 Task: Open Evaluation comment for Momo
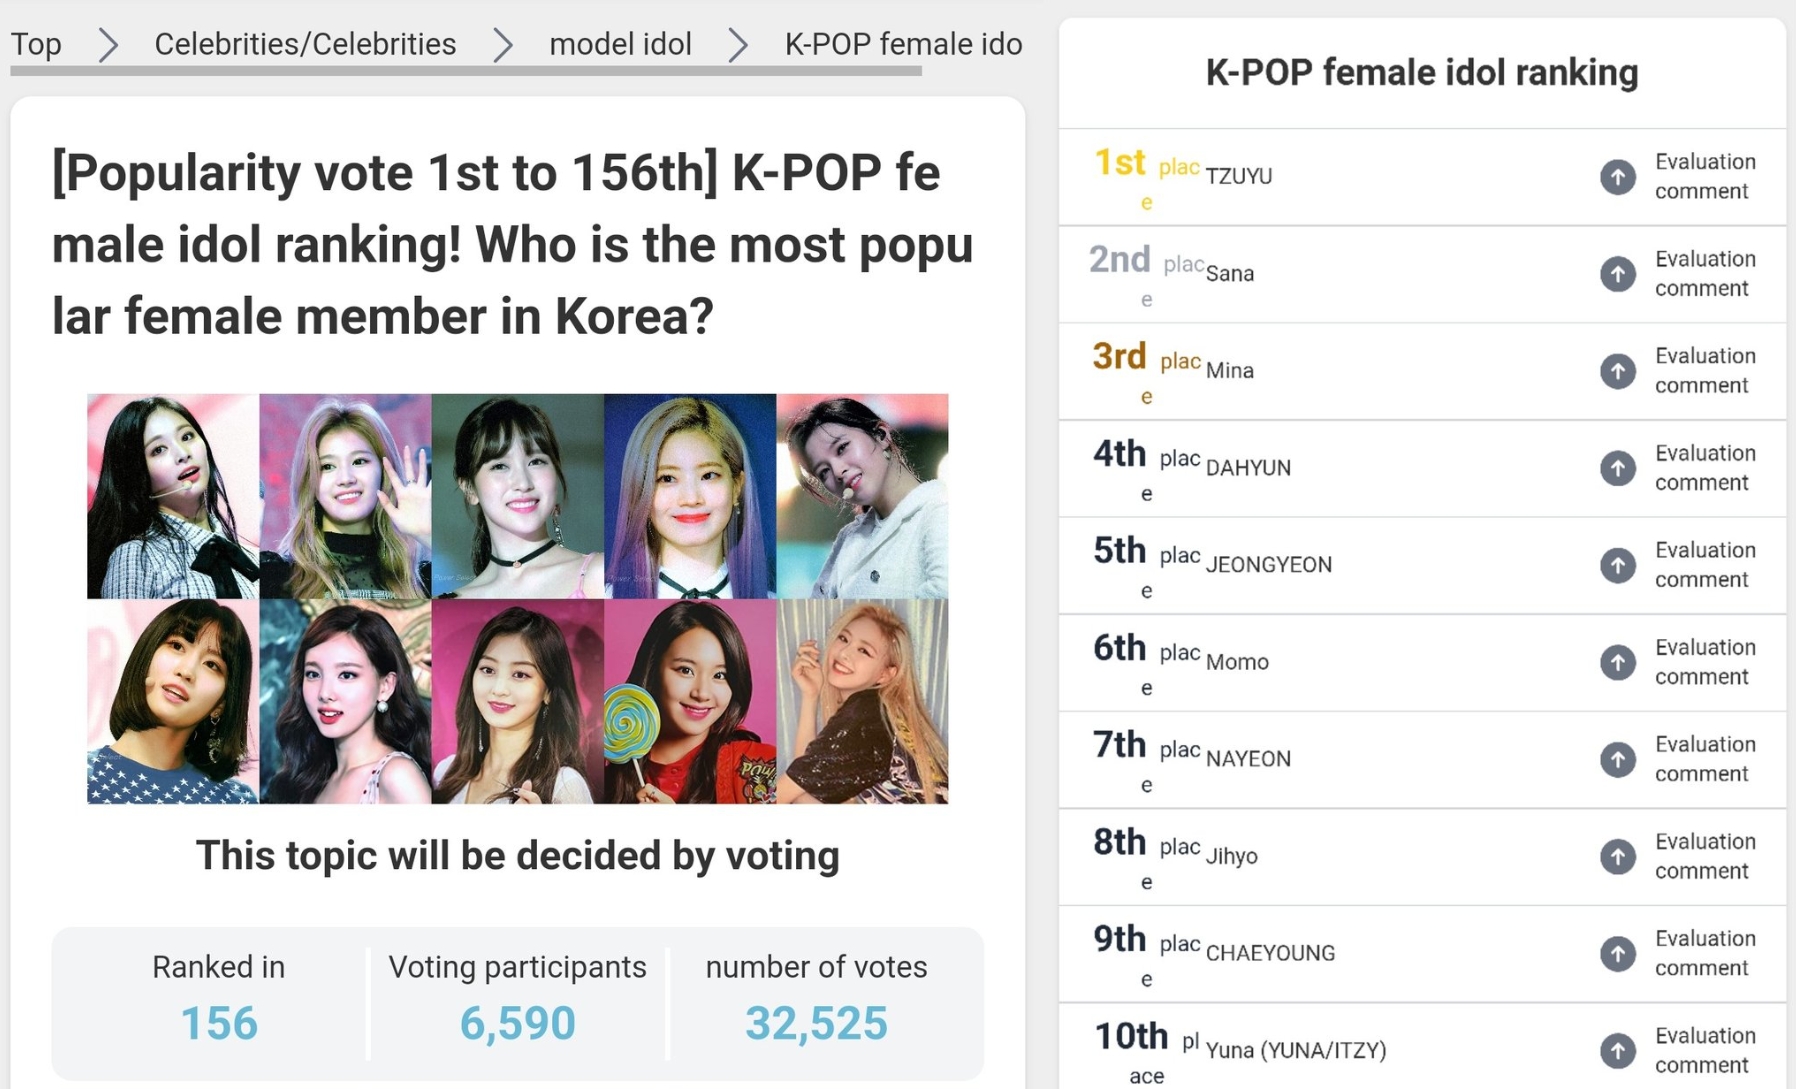coord(1705,662)
